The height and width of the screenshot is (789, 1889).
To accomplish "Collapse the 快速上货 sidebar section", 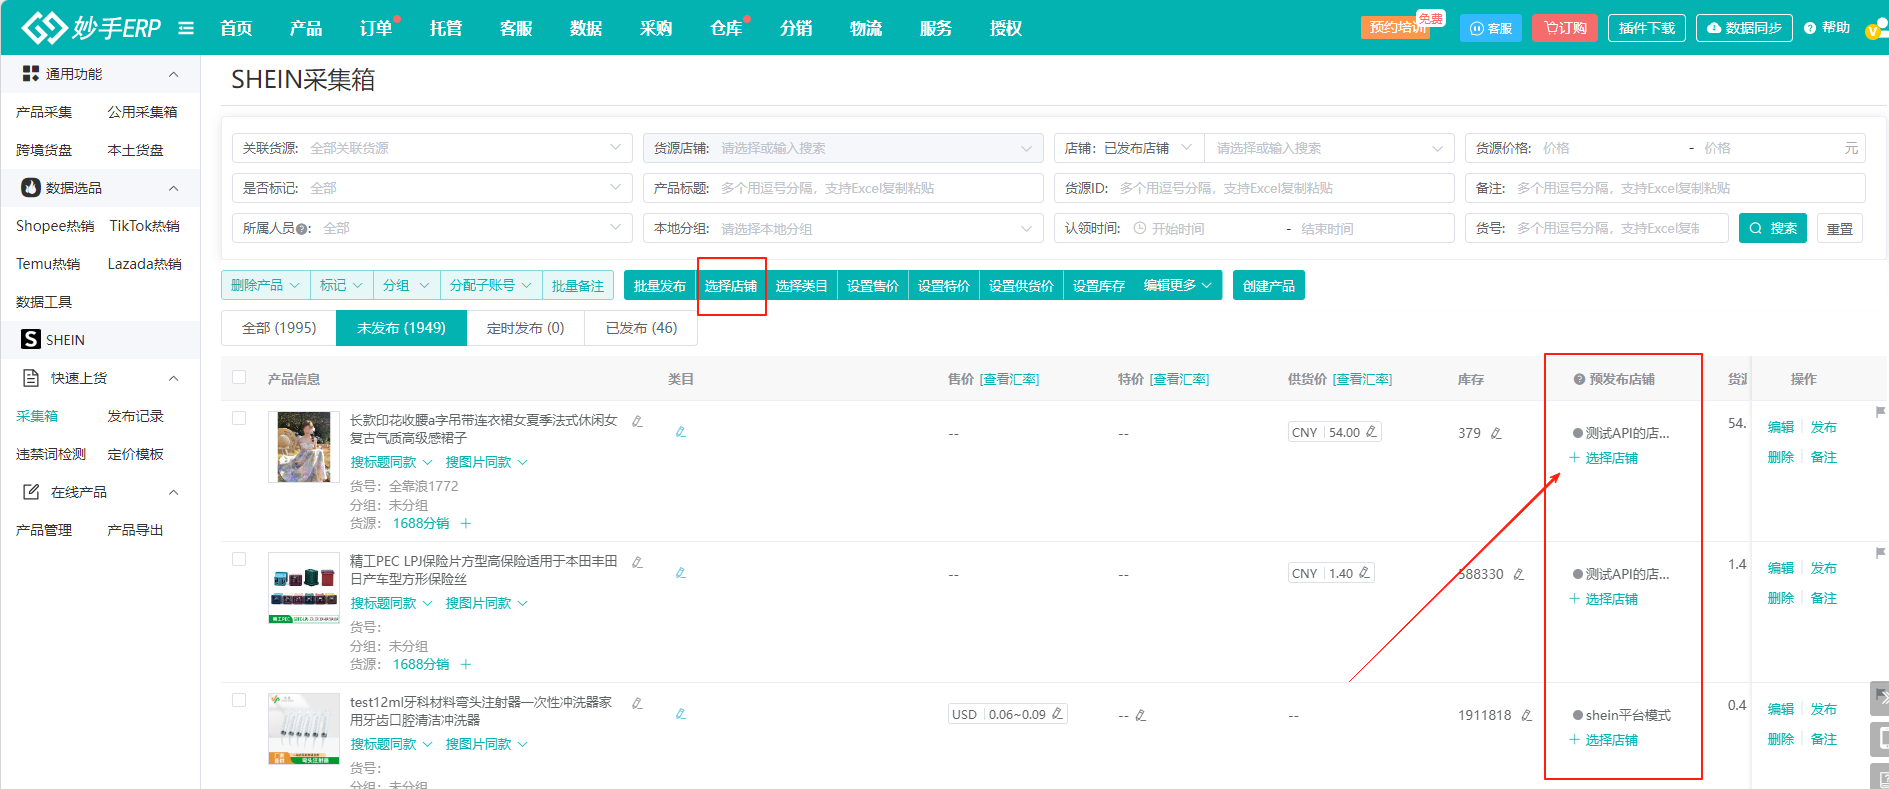I will click(173, 378).
